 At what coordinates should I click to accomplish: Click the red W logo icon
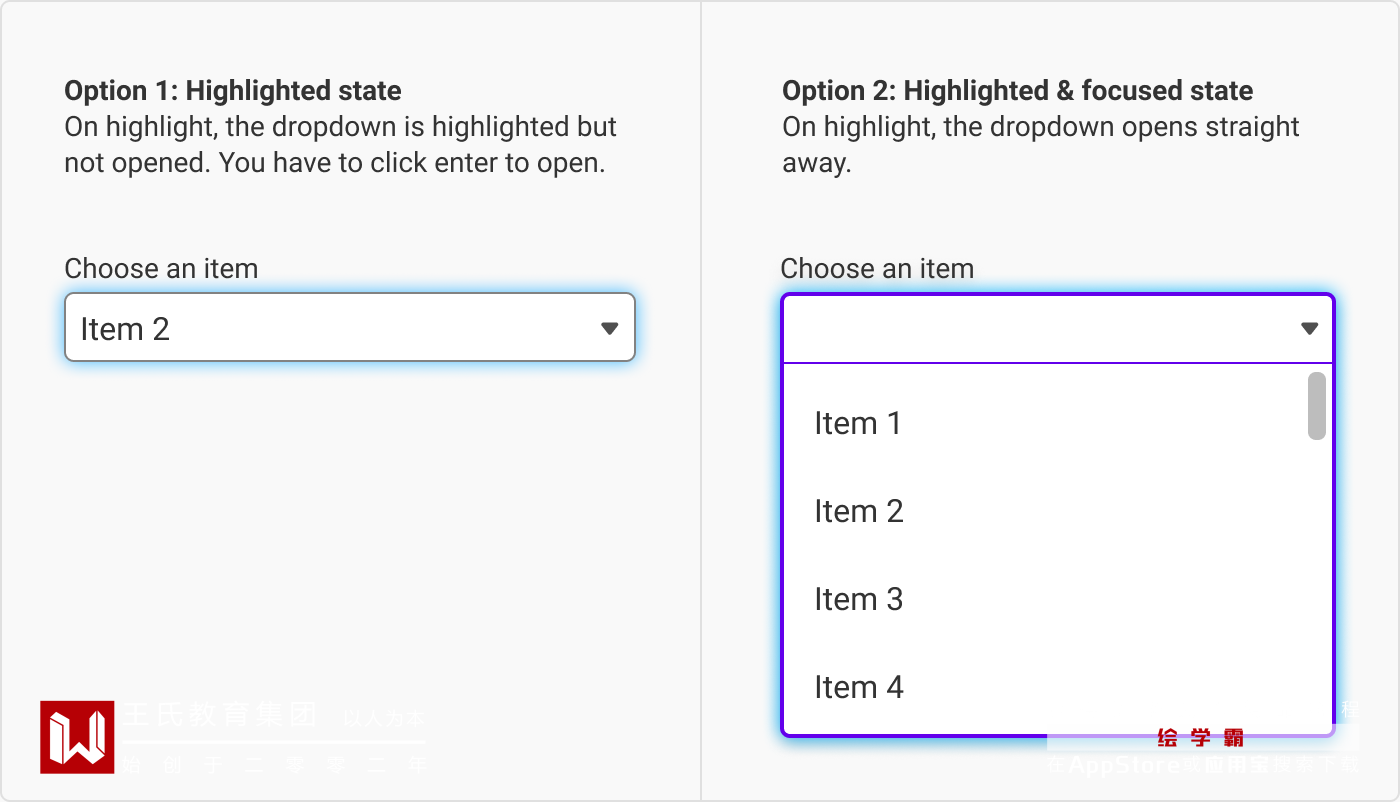[x=77, y=737]
